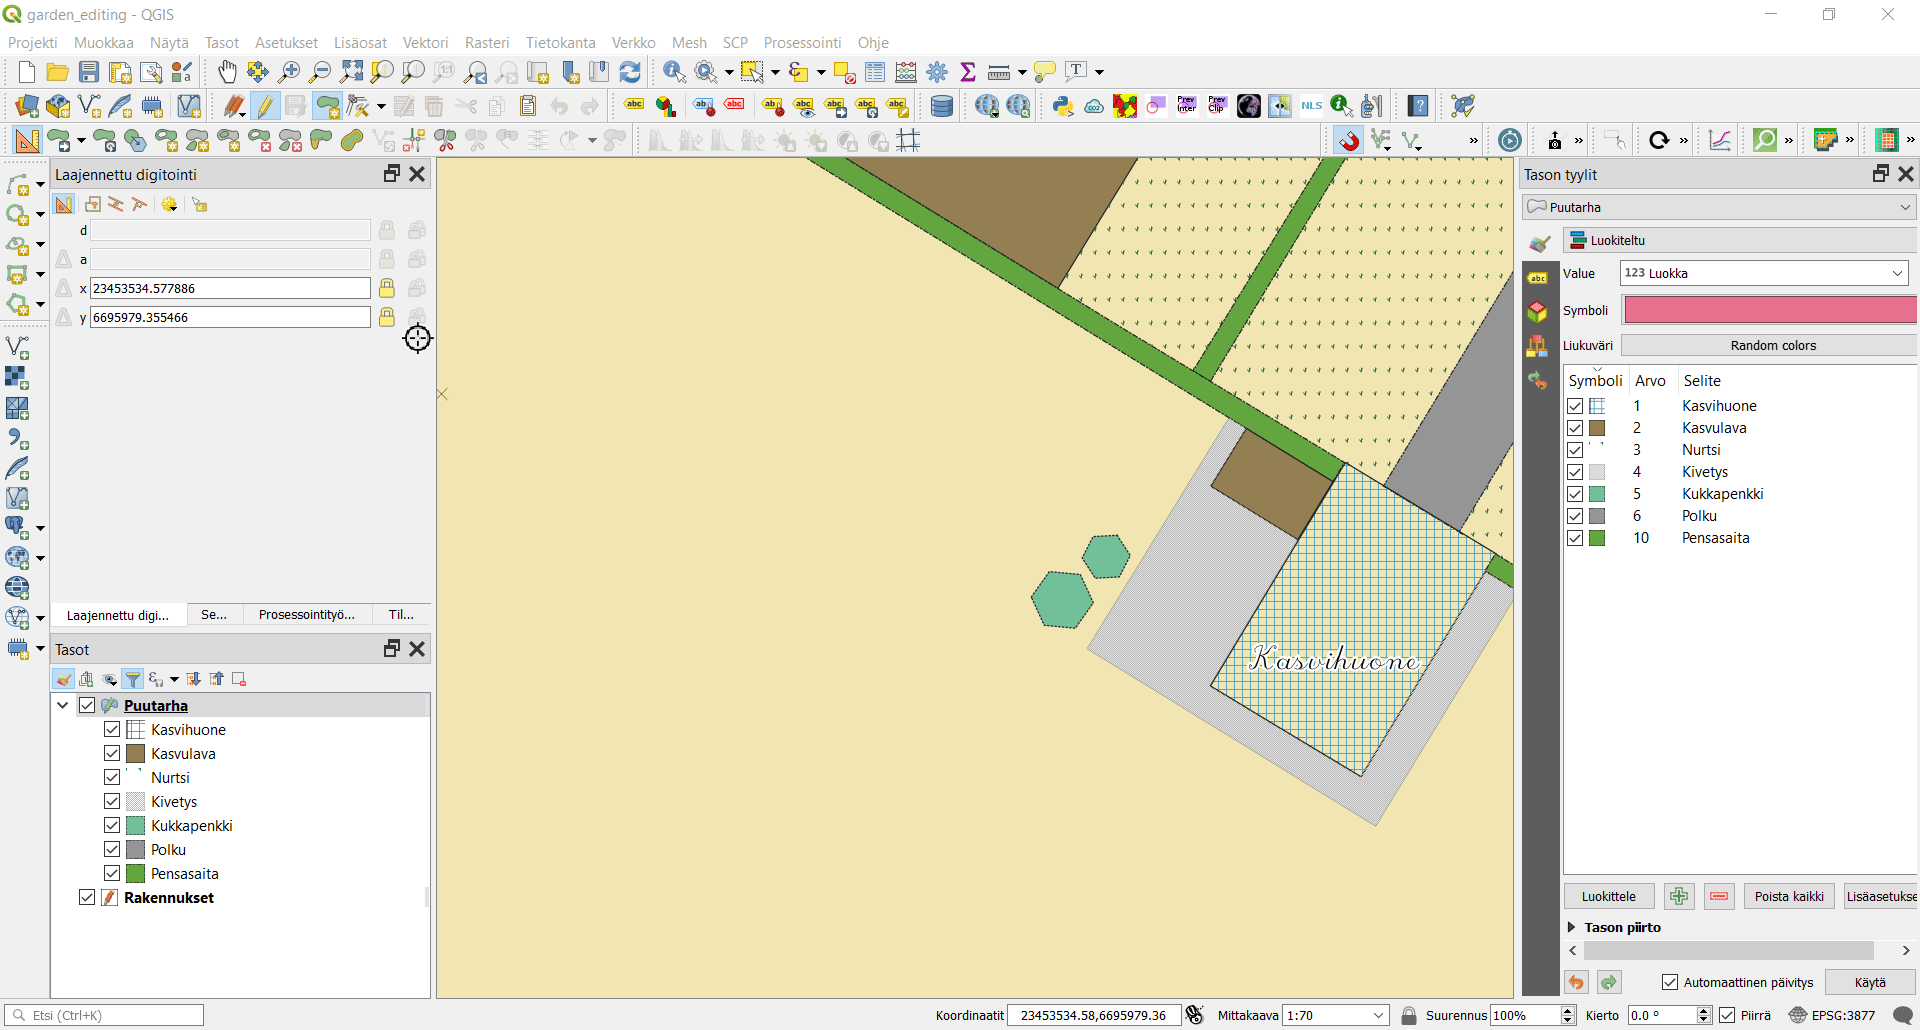The image size is (1920, 1030).
Task: Click the green add category plus icon
Action: pos(1679,896)
